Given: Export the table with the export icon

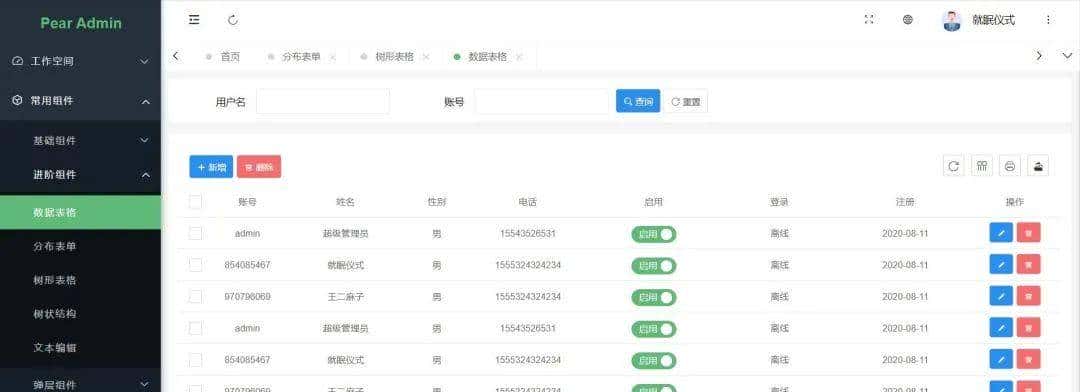Looking at the screenshot, I should (x=1038, y=165).
